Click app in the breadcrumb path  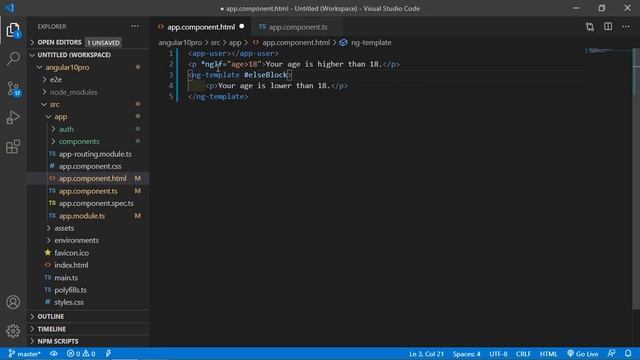click(x=235, y=42)
